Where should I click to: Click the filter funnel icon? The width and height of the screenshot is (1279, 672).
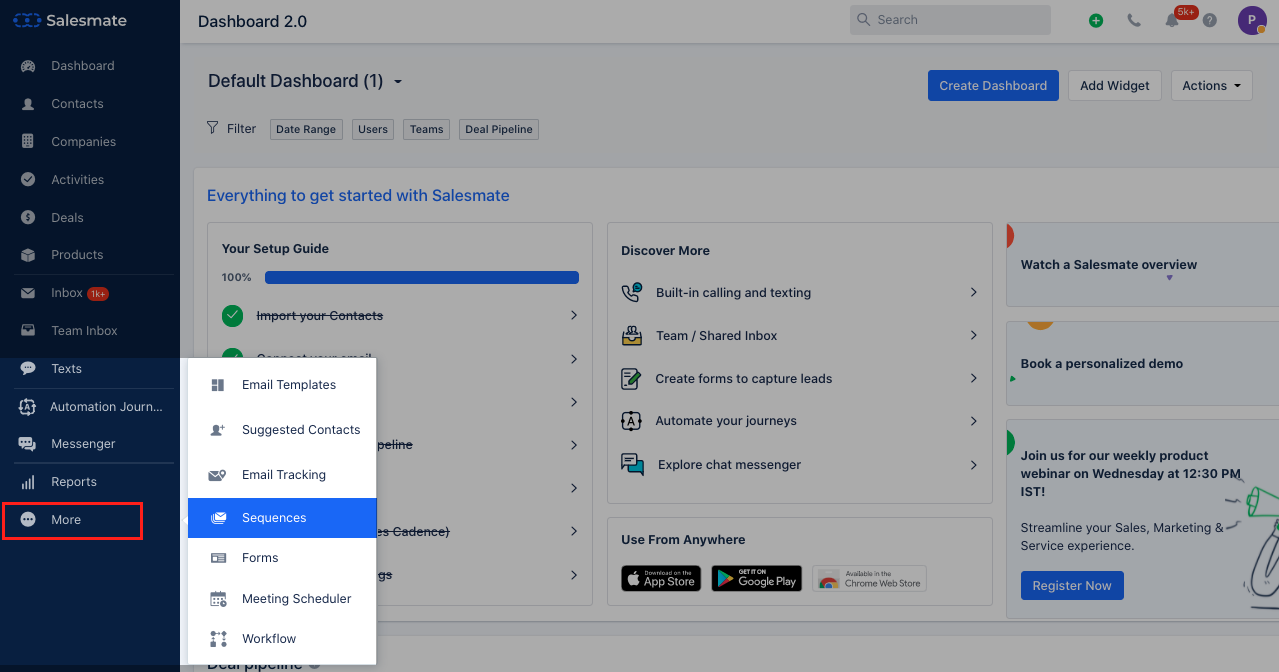tap(212, 128)
